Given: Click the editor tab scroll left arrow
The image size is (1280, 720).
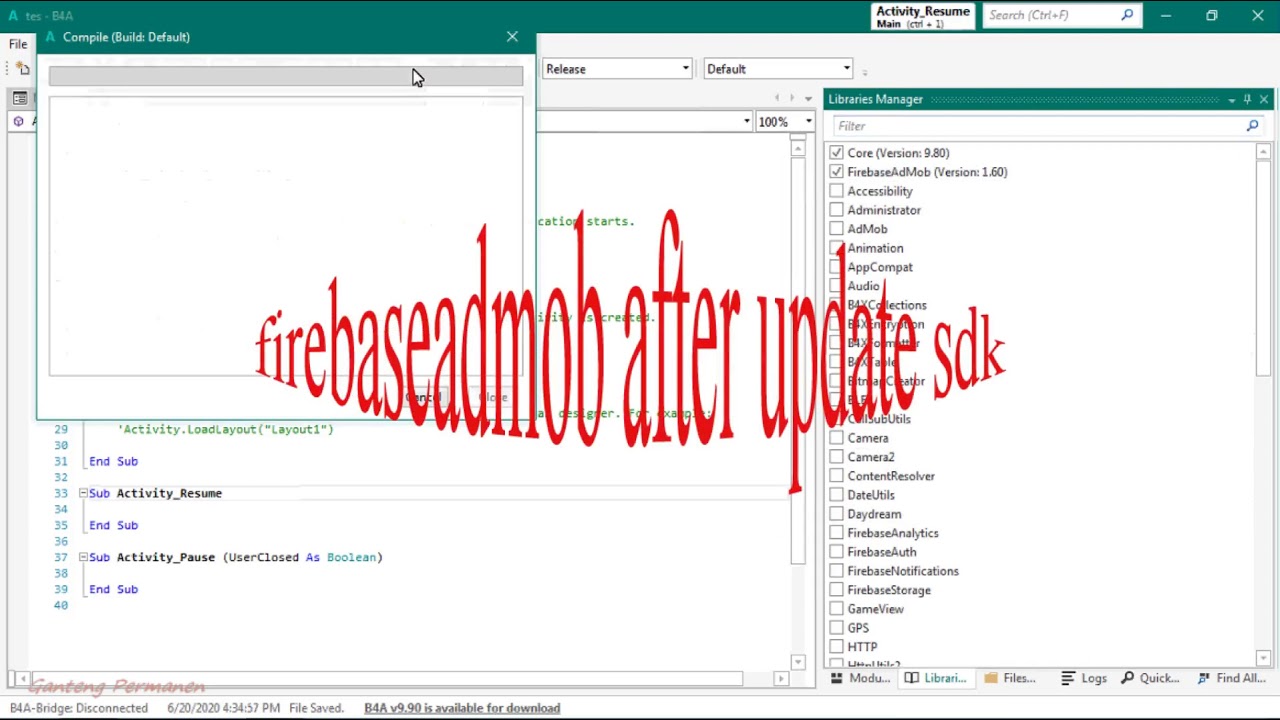Looking at the screenshot, I should pos(778,98).
